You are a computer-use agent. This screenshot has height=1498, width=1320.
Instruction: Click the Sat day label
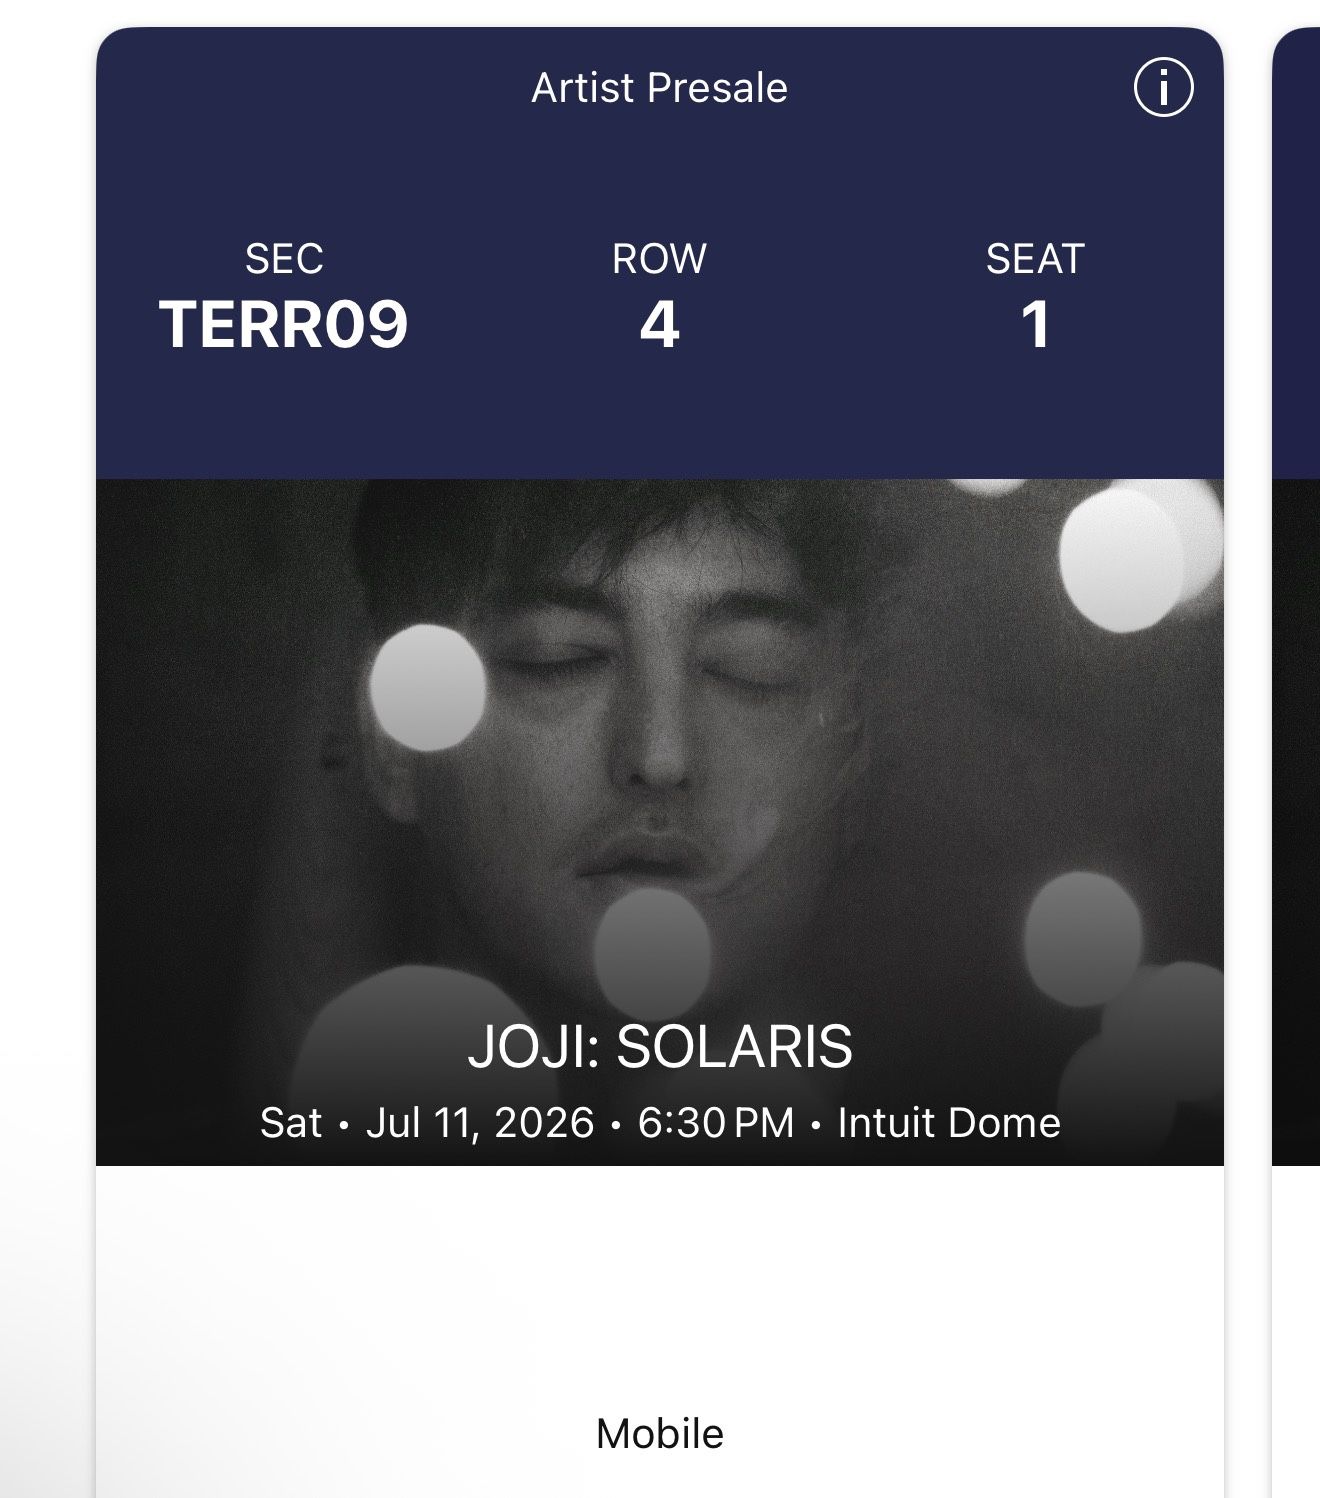(291, 1123)
